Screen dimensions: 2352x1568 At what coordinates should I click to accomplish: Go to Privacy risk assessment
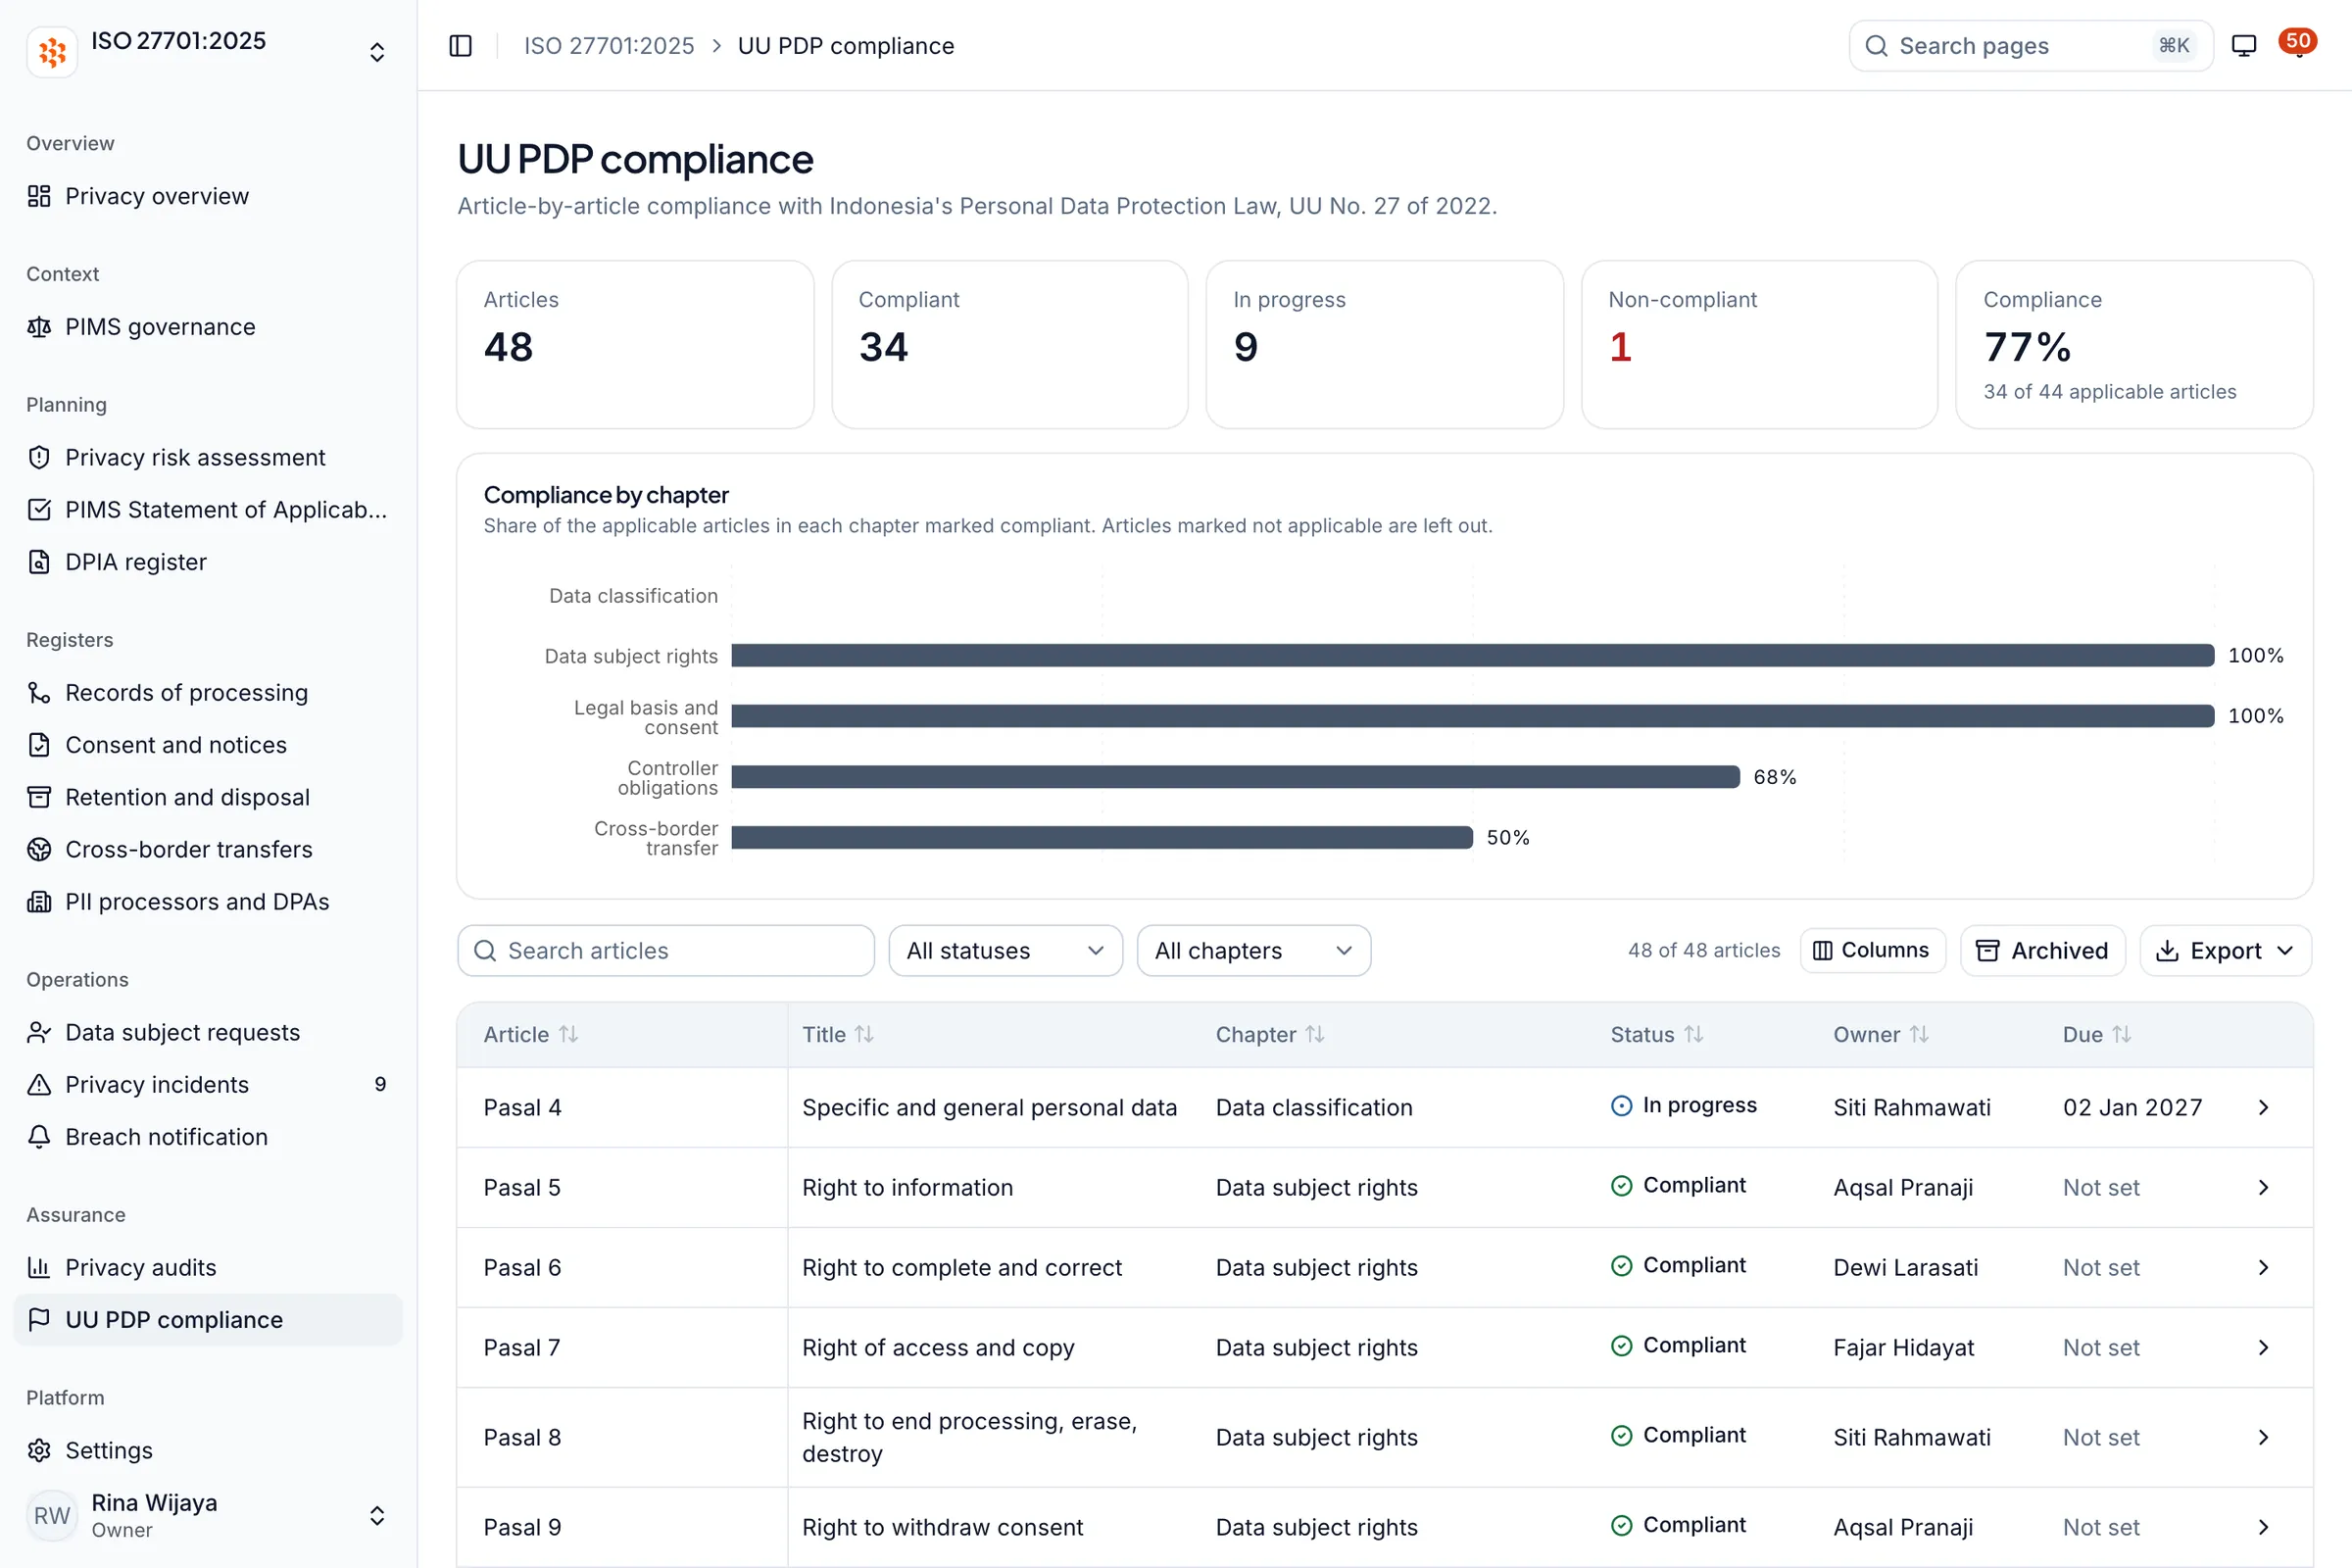208,457
